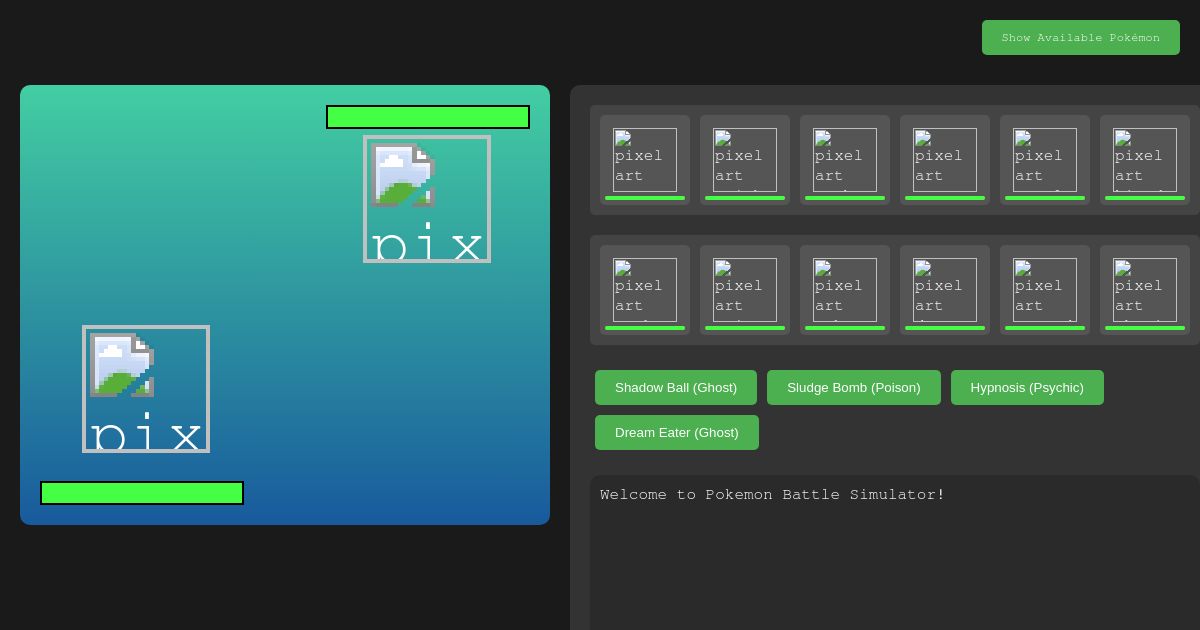Image resolution: width=1200 pixels, height=630 pixels.
Task: Cast Hypnosis (Psychic) move
Action: click(1027, 388)
